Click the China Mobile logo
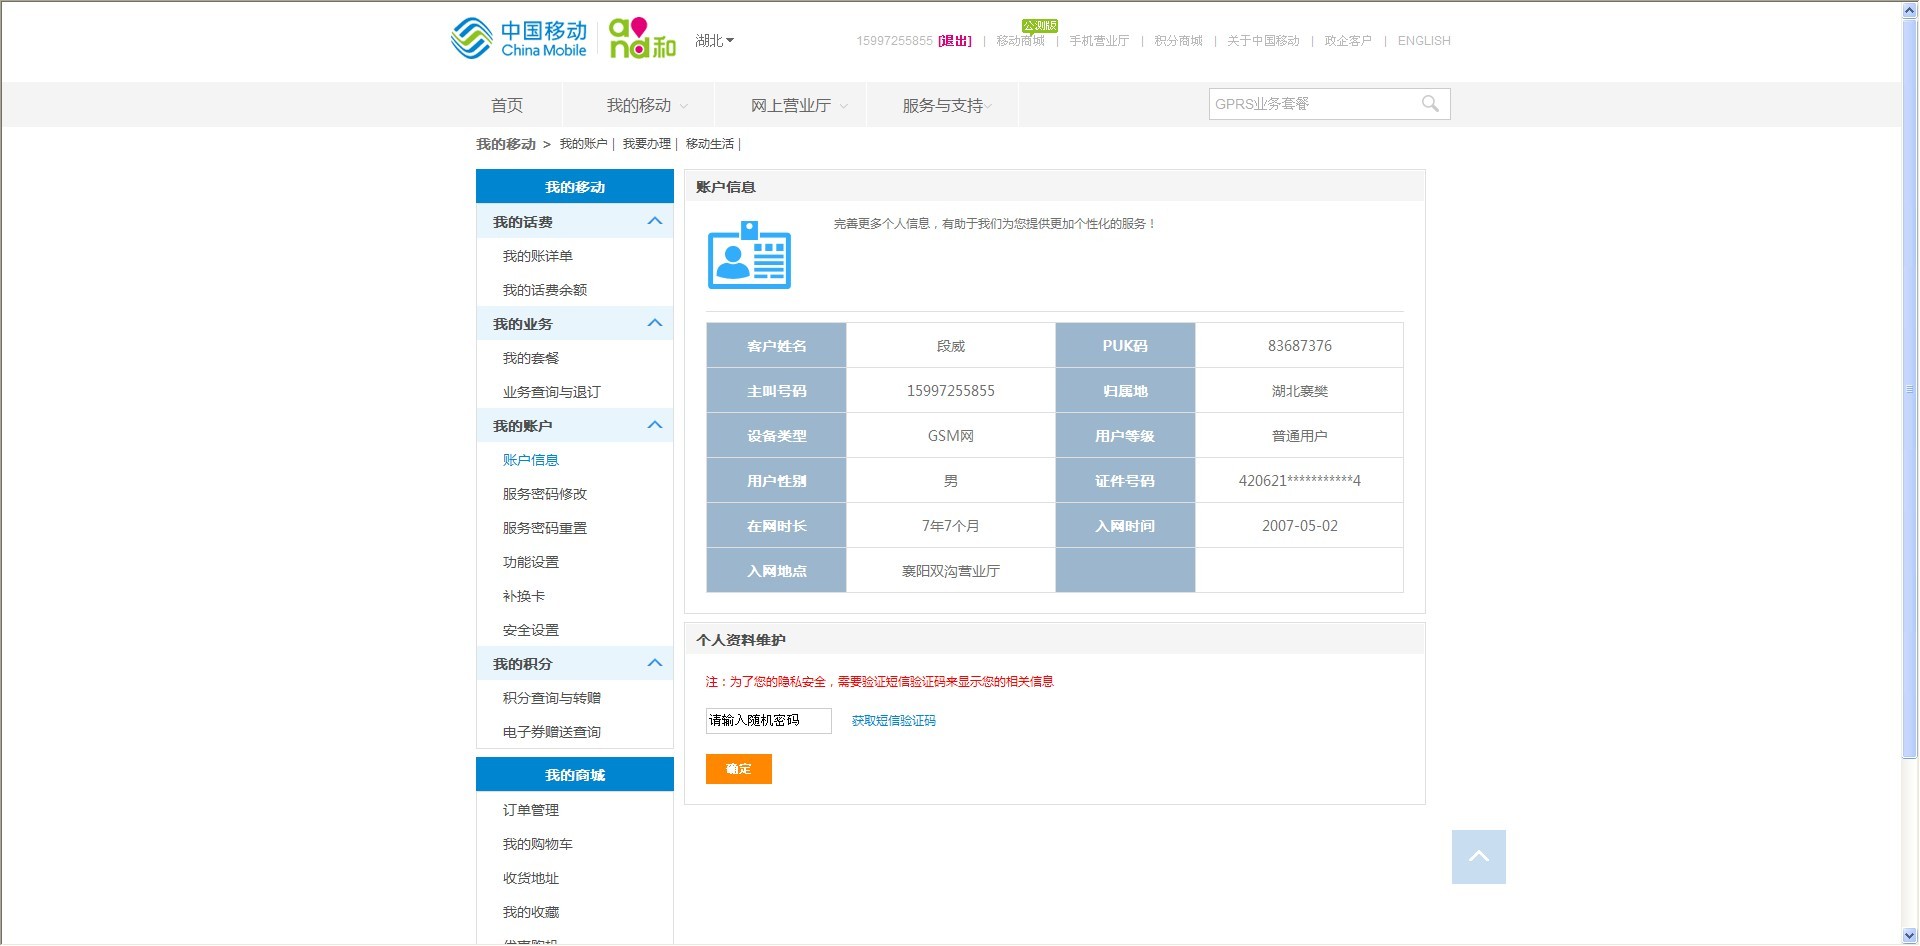Screen dimensions: 1920x946 coord(519,39)
